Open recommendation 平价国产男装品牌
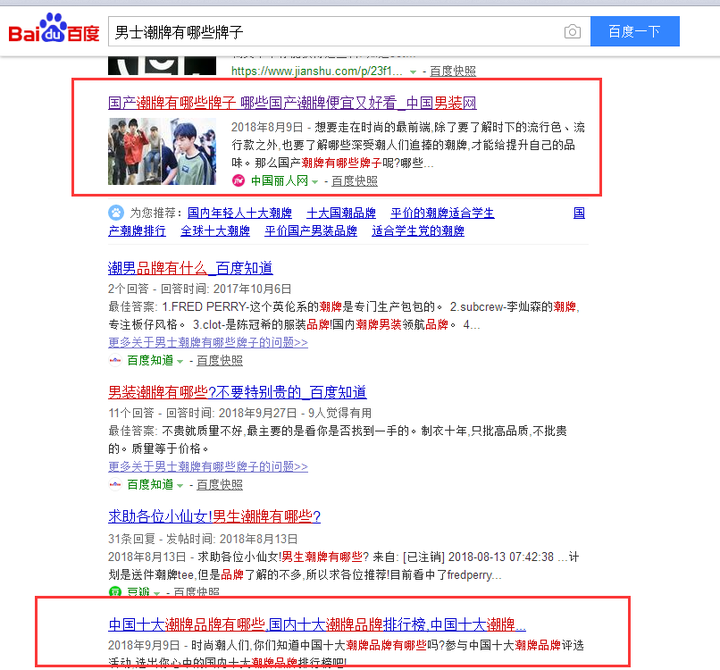The width and height of the screenshot is (720, 670). (x=311, y=231)
